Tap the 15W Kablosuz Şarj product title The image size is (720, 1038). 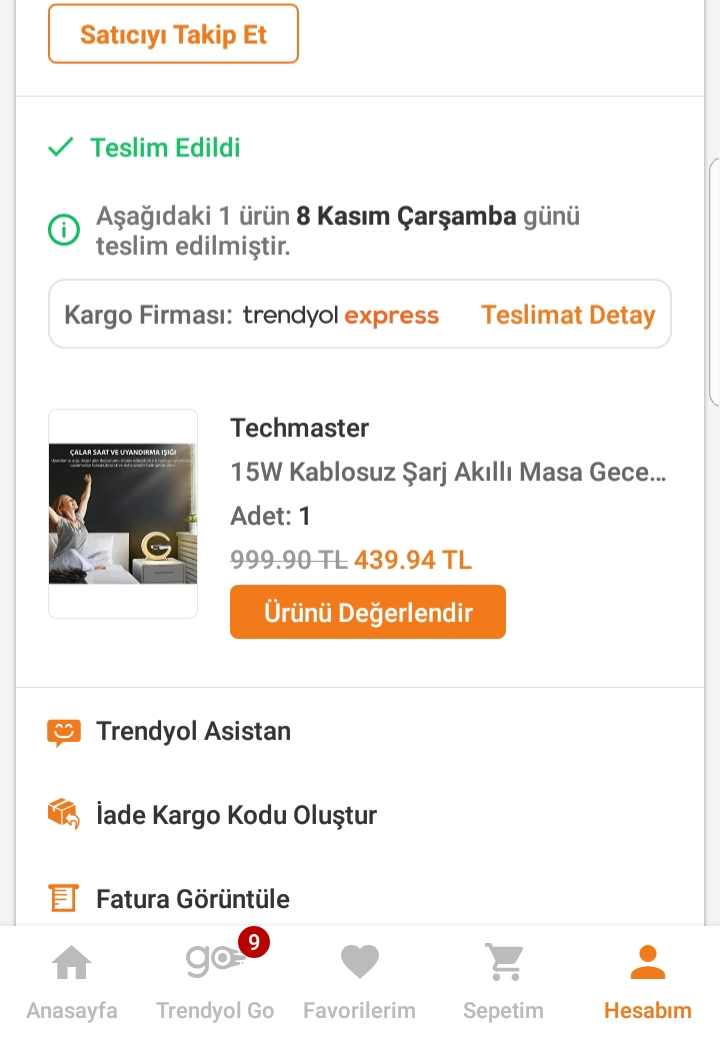447,472
